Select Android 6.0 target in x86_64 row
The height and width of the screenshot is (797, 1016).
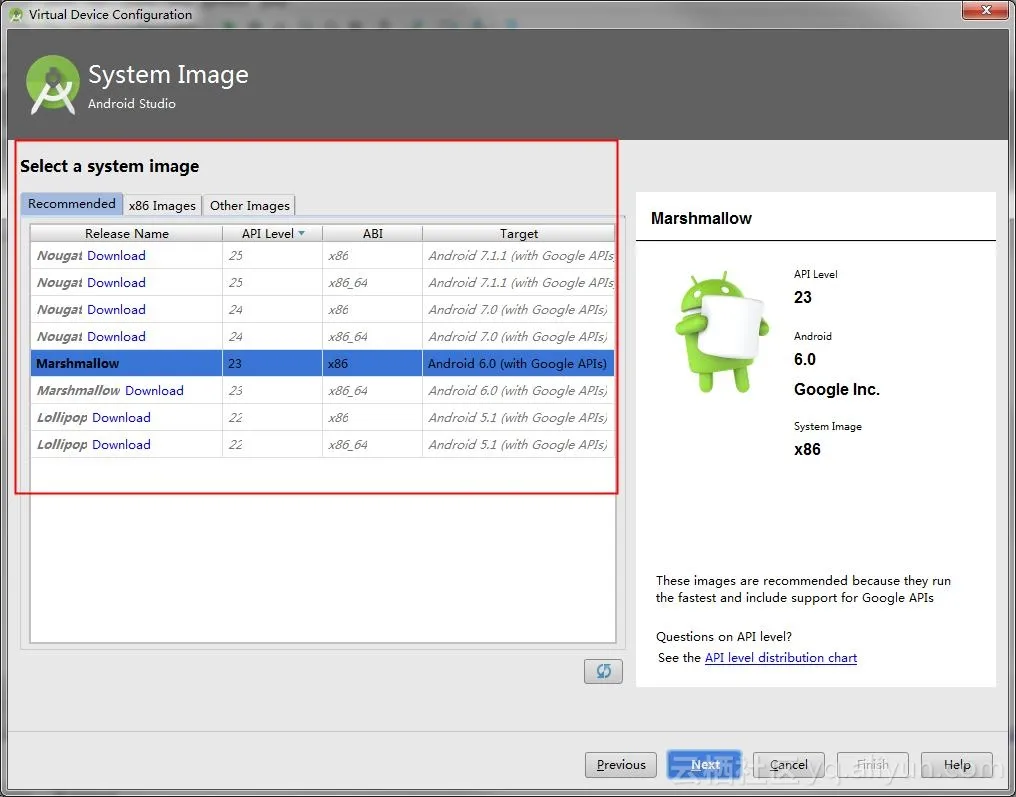pos(518,391)
